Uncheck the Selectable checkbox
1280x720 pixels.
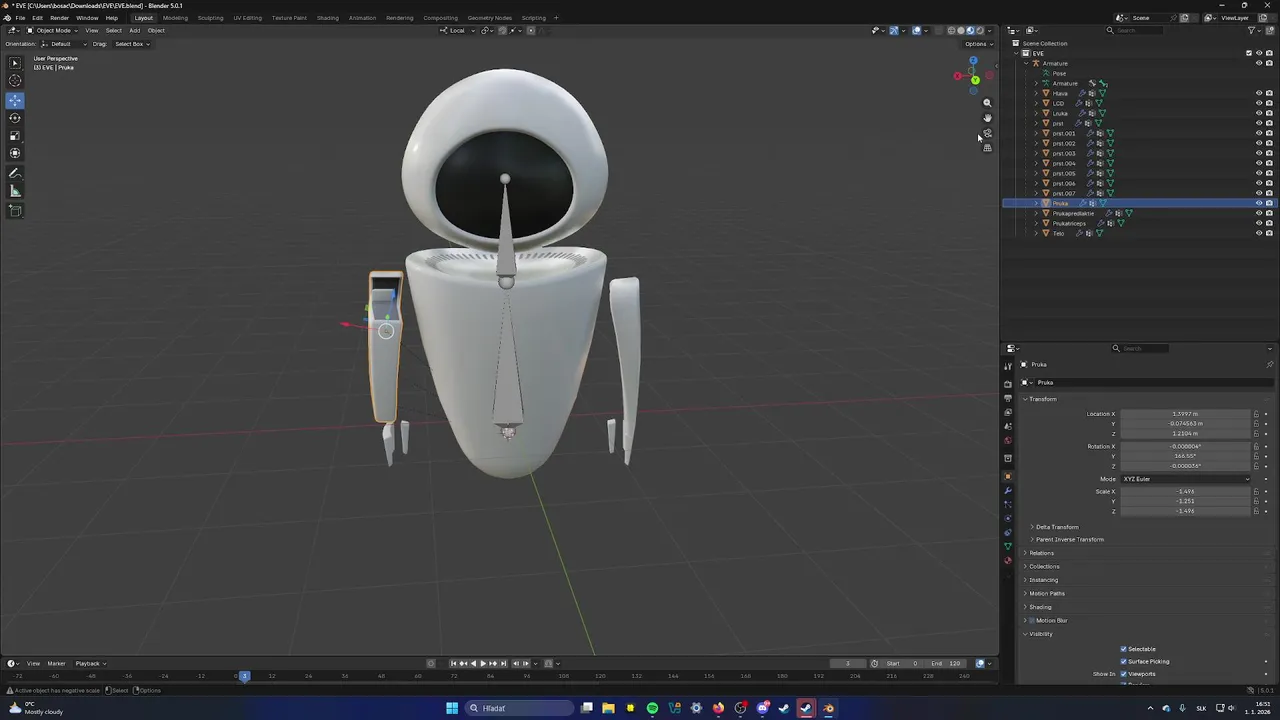click(1123, 649)
